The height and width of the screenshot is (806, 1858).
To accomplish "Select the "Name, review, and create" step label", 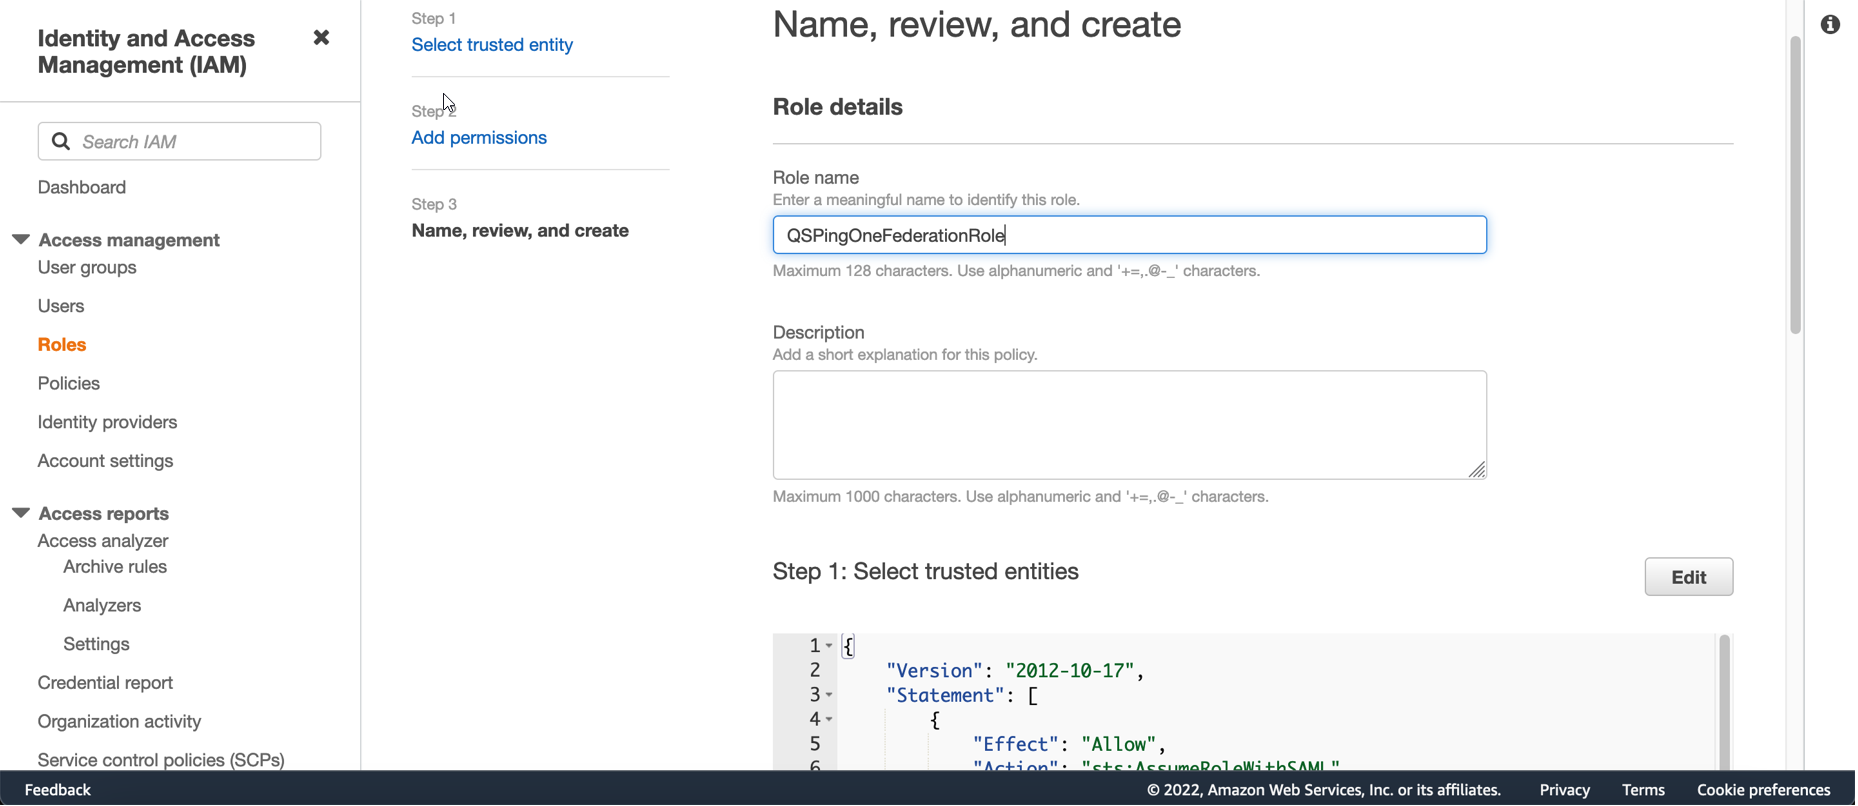I will click(x=520, y=231).
